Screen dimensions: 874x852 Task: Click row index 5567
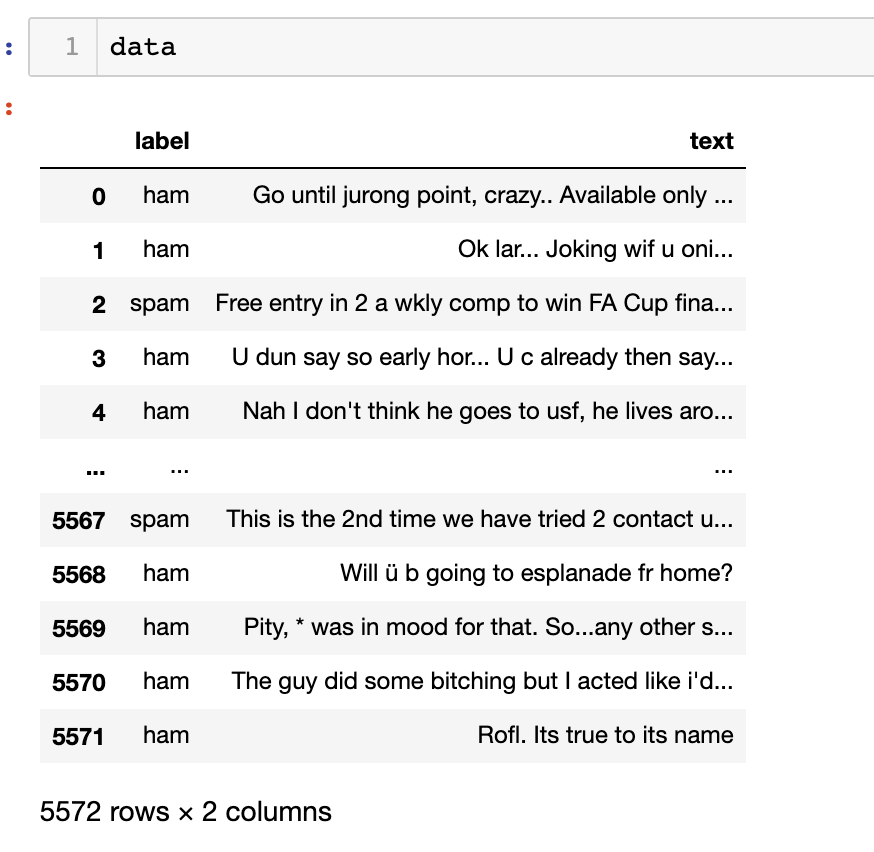pos(79,520)
